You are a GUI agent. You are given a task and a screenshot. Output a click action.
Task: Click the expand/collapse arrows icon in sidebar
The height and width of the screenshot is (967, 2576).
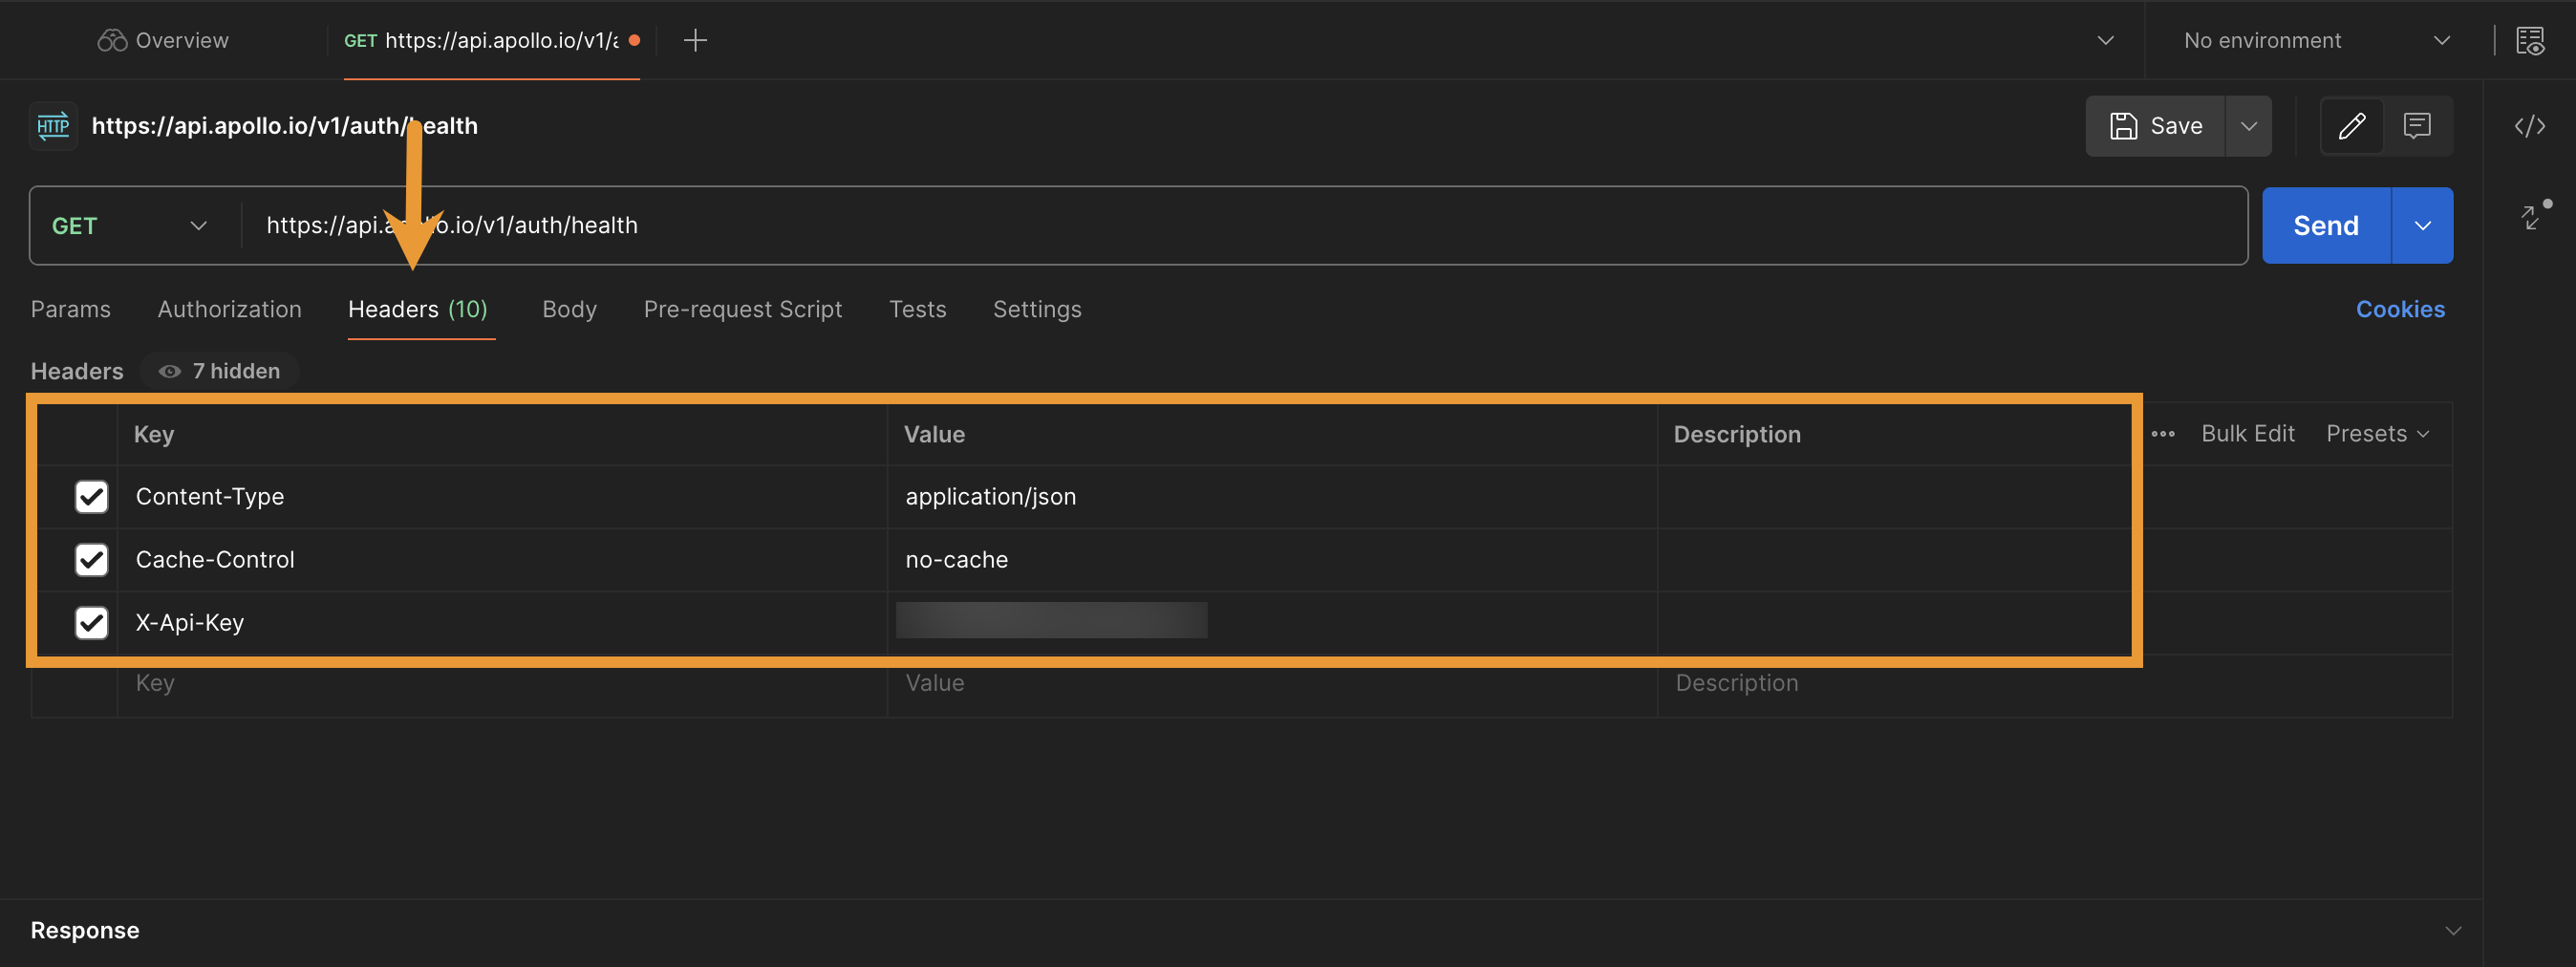point(2532,216)
